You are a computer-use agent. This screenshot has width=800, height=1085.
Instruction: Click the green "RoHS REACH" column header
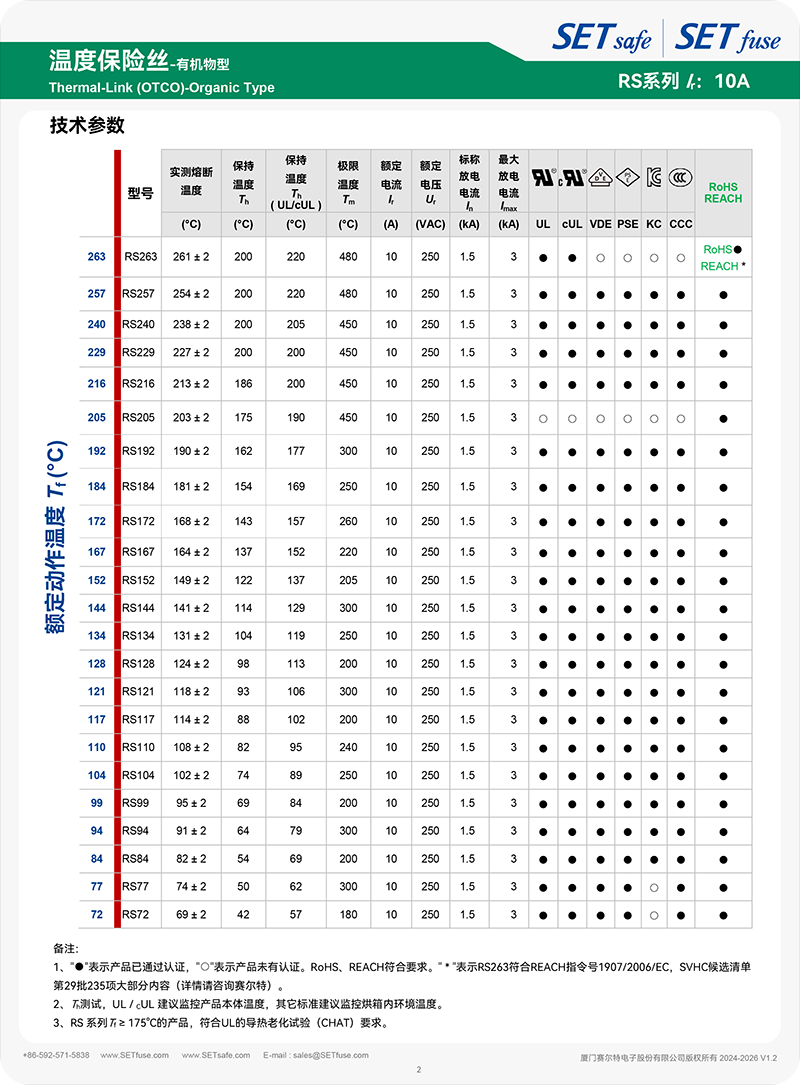coord(723,193)
